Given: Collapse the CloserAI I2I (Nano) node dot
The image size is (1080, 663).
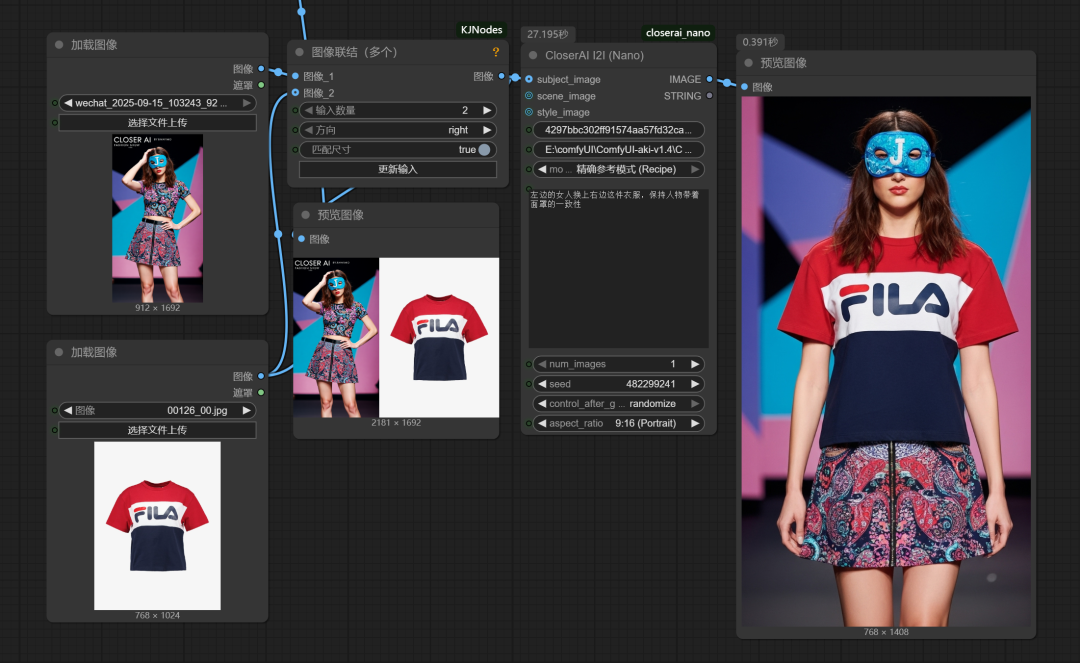Looking at the screenshot, I should 533,55.
